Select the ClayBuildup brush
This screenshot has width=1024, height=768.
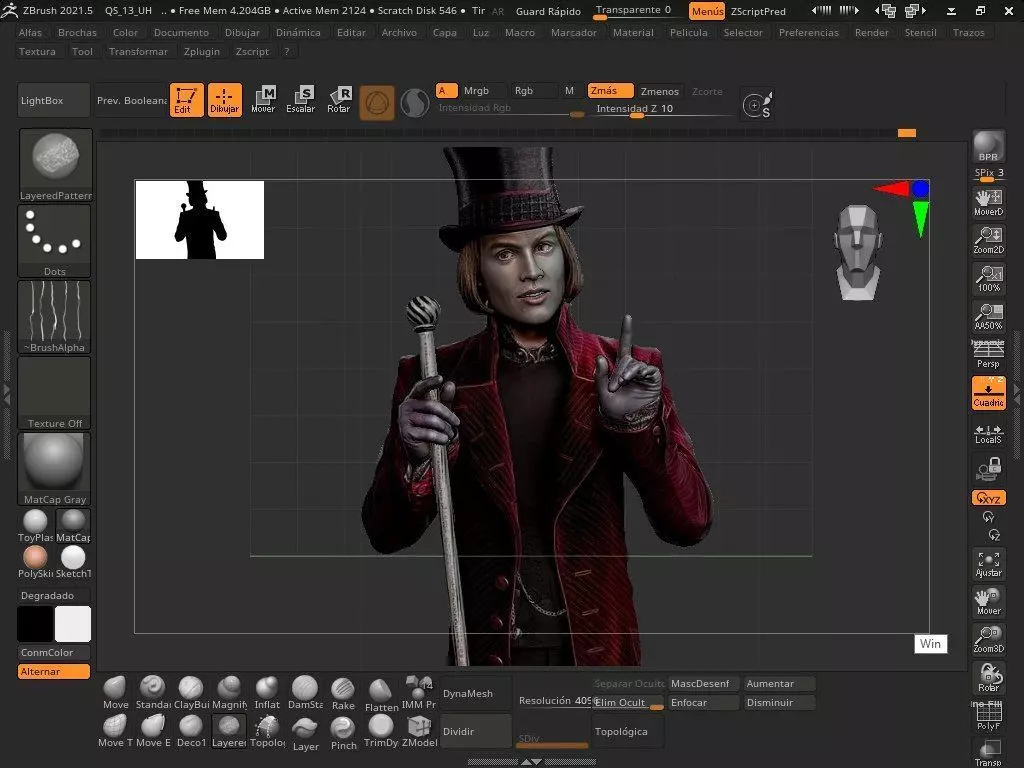[x=191, y=692]
